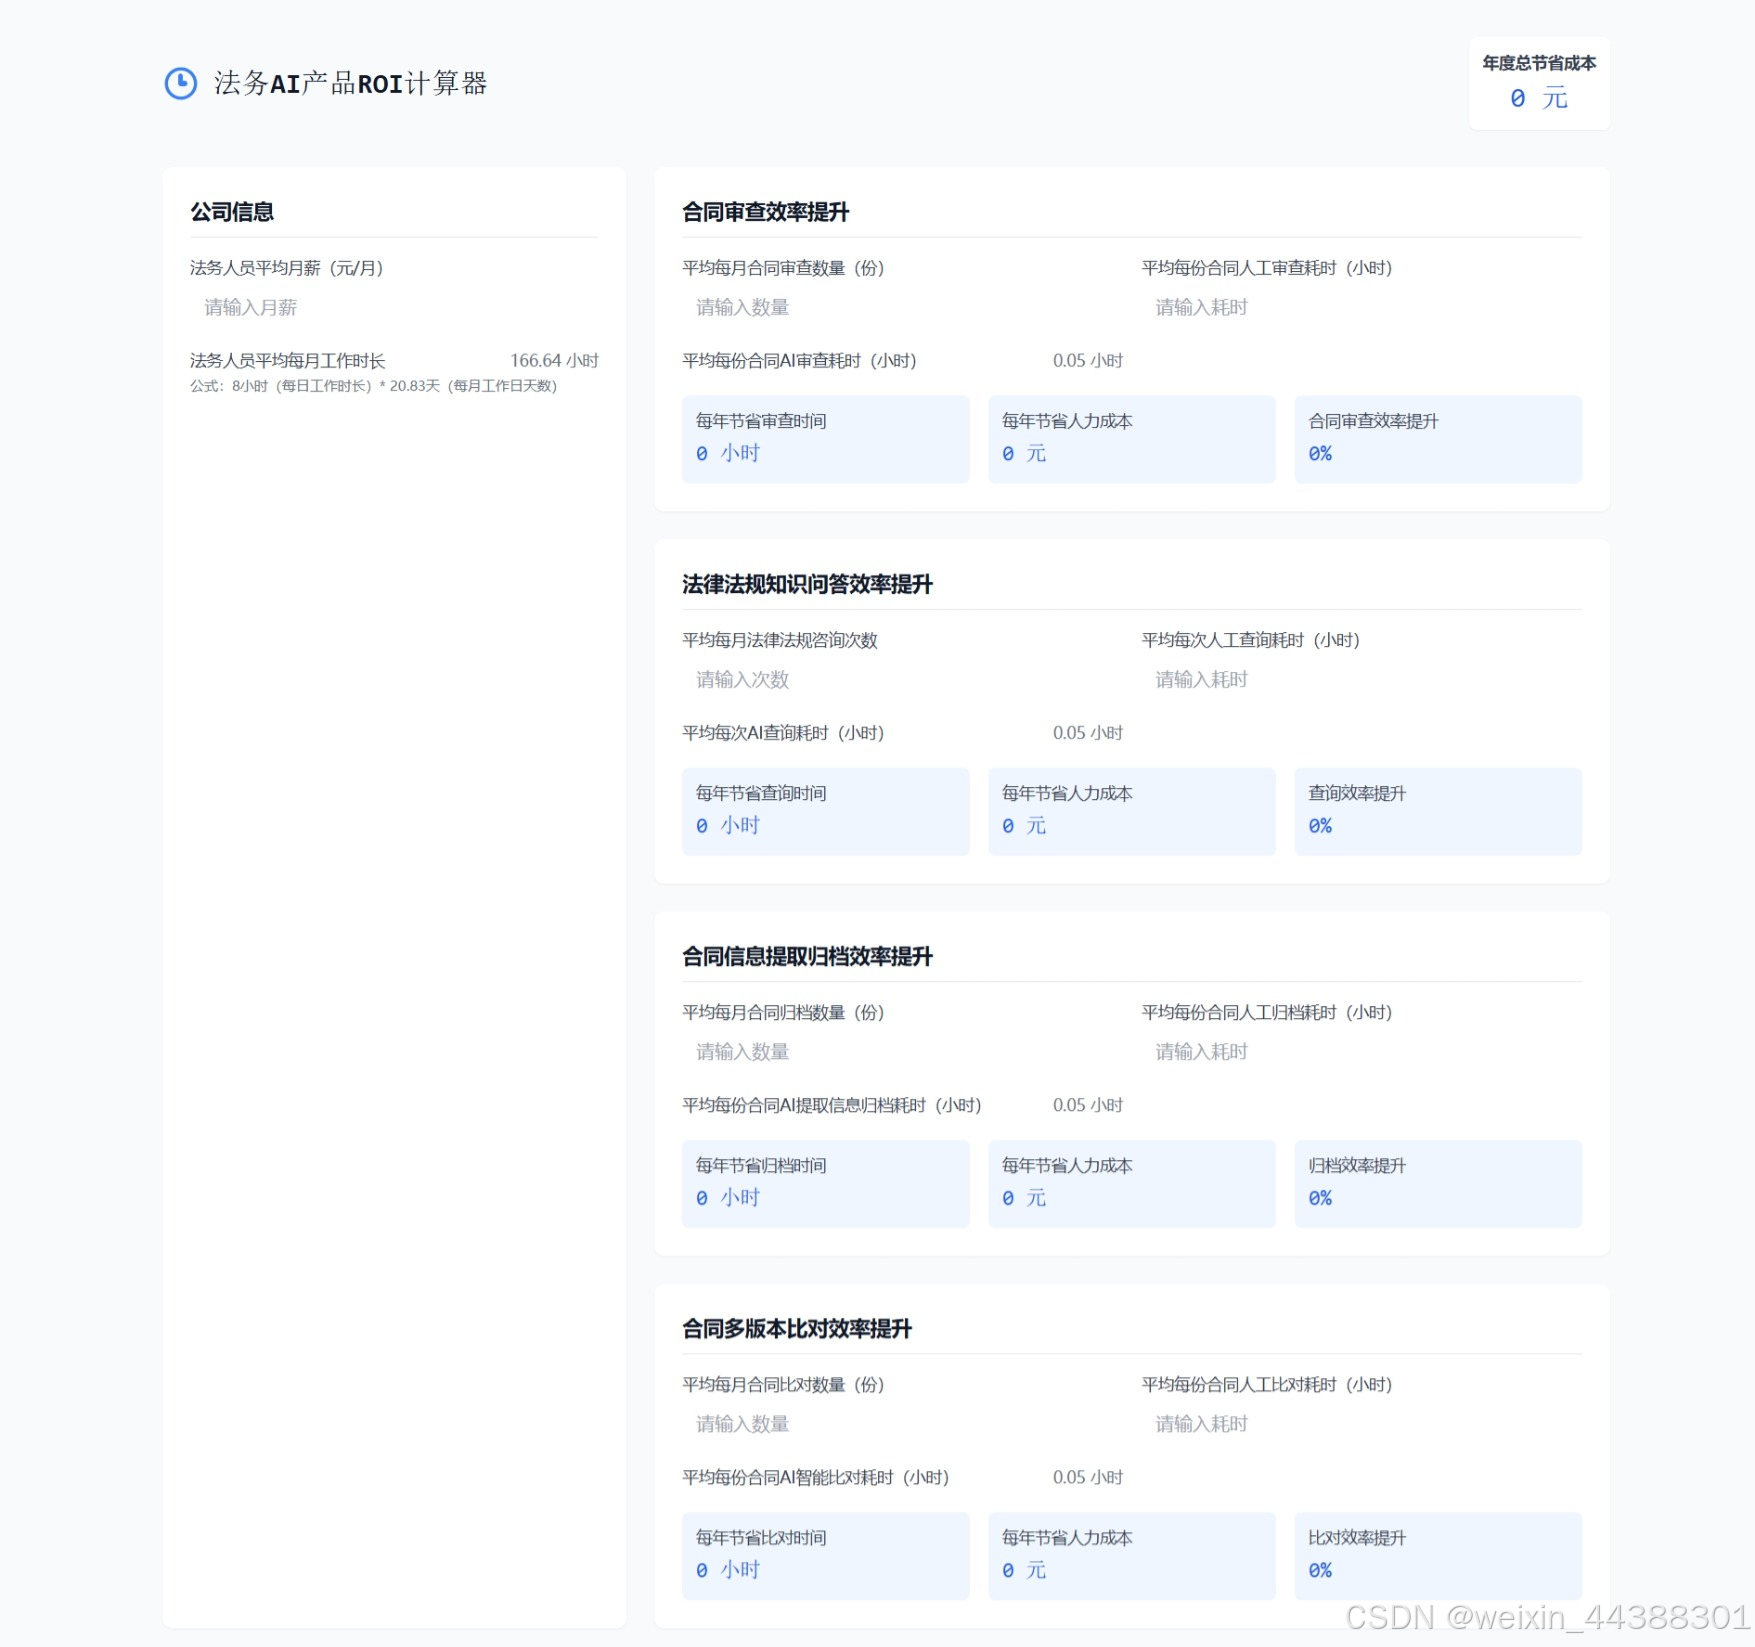Image resolution: width=1755 pixels, height=1647 pixels.
Task: Focus the 平均每份合同人工比对耗时 input field
Action: 1361,1423
